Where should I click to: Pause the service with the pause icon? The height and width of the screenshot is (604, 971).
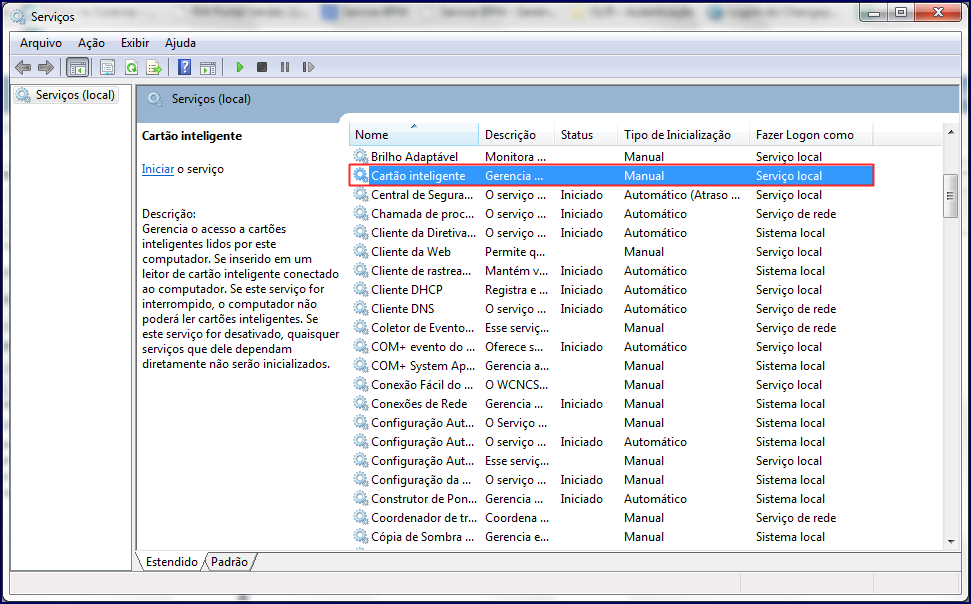(285, 67)
